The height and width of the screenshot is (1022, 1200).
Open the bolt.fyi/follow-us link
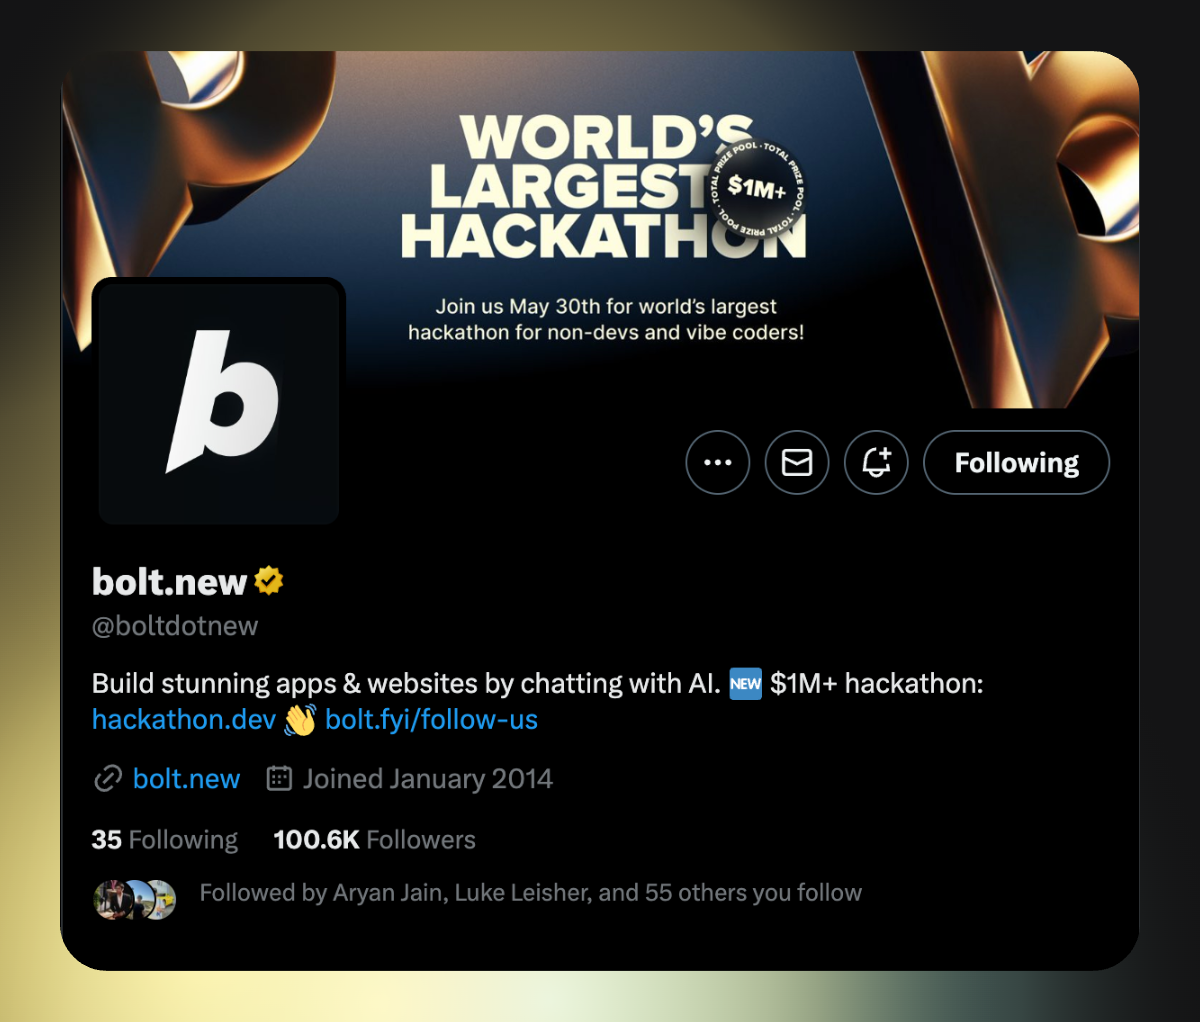click(432, 719)
